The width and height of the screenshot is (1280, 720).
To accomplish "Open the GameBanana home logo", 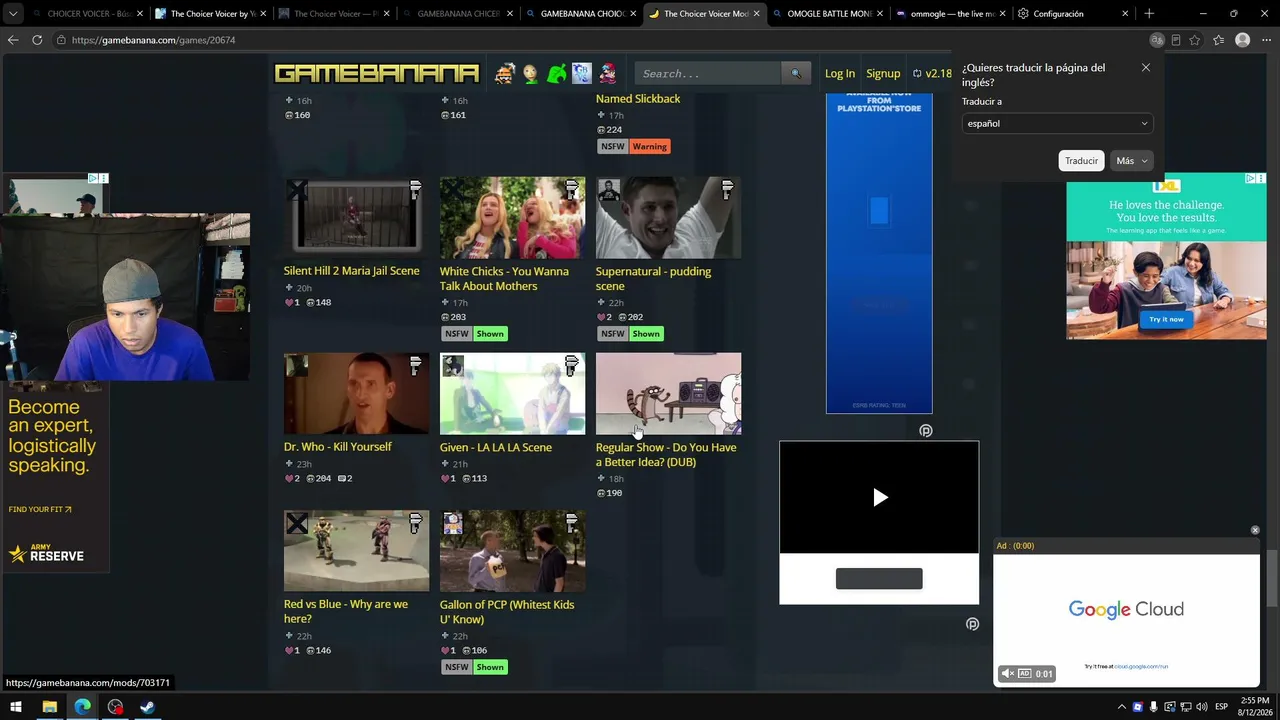I will tap(377, 73).
